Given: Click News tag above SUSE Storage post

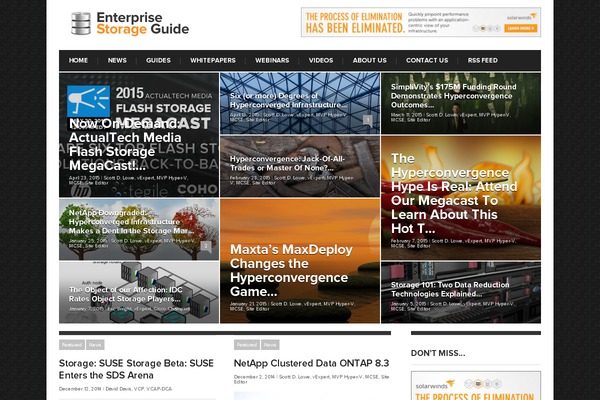Looking at the screenshot, I should [x=95, y=345].
